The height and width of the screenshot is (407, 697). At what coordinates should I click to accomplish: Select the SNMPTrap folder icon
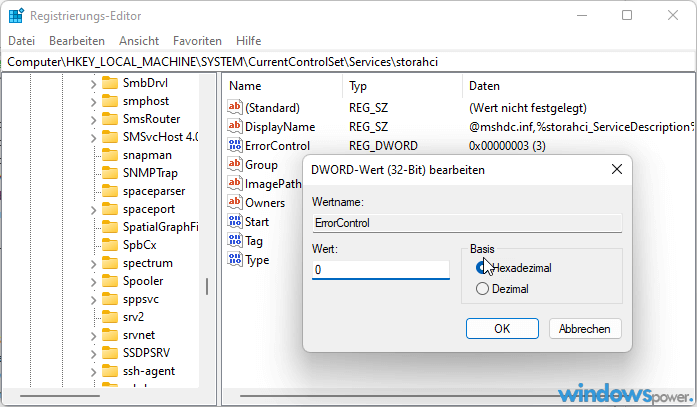tap(110, 173)
